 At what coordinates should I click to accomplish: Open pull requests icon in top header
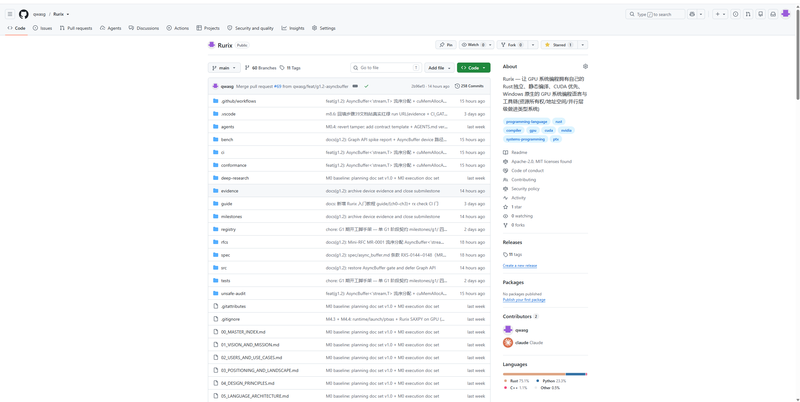(x=748, y=14)
